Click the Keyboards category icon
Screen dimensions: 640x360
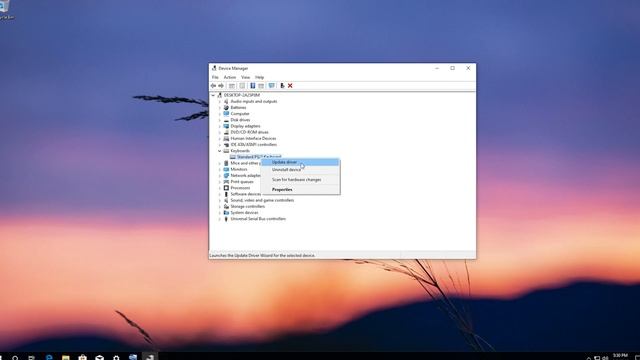(x=226, y=151)
